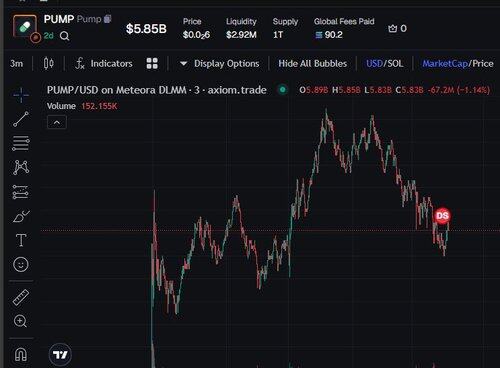Open the layout grid icon
Image resolution: width=500 pixels, height=368 pixels.
pyautogui.click(x=152, y=63)
